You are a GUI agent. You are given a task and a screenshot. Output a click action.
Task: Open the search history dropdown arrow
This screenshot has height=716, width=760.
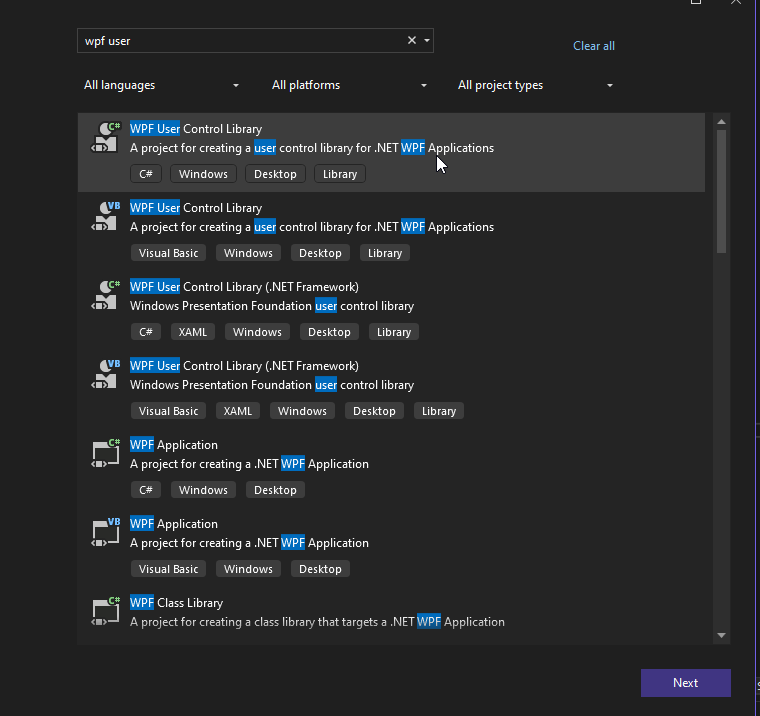427,41
